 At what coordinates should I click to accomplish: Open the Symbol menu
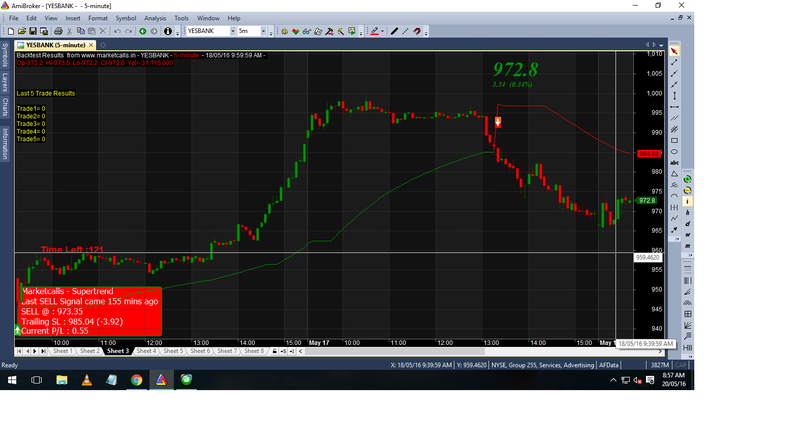click(126, 18)
